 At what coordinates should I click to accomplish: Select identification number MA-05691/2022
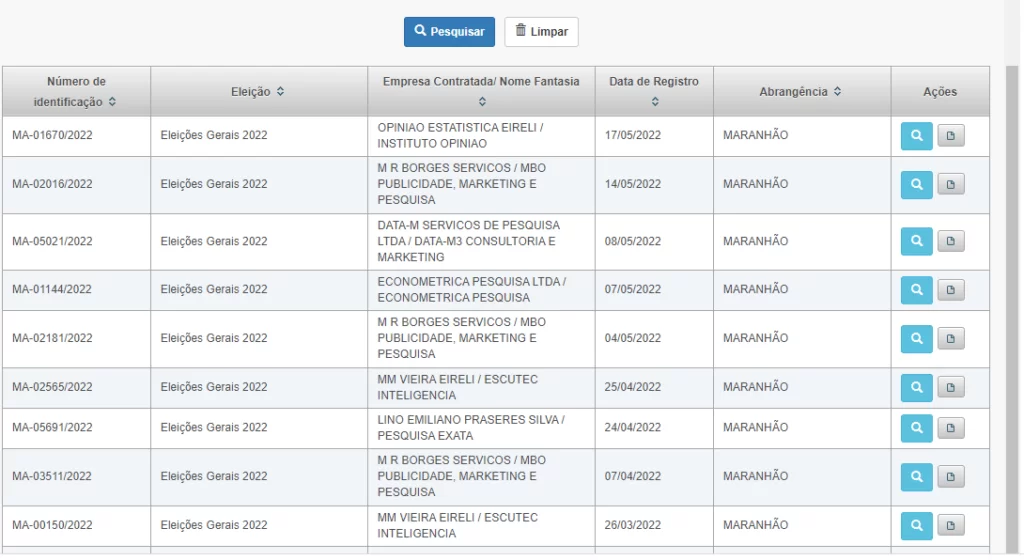pyautogui.click(x=52, y=428)
